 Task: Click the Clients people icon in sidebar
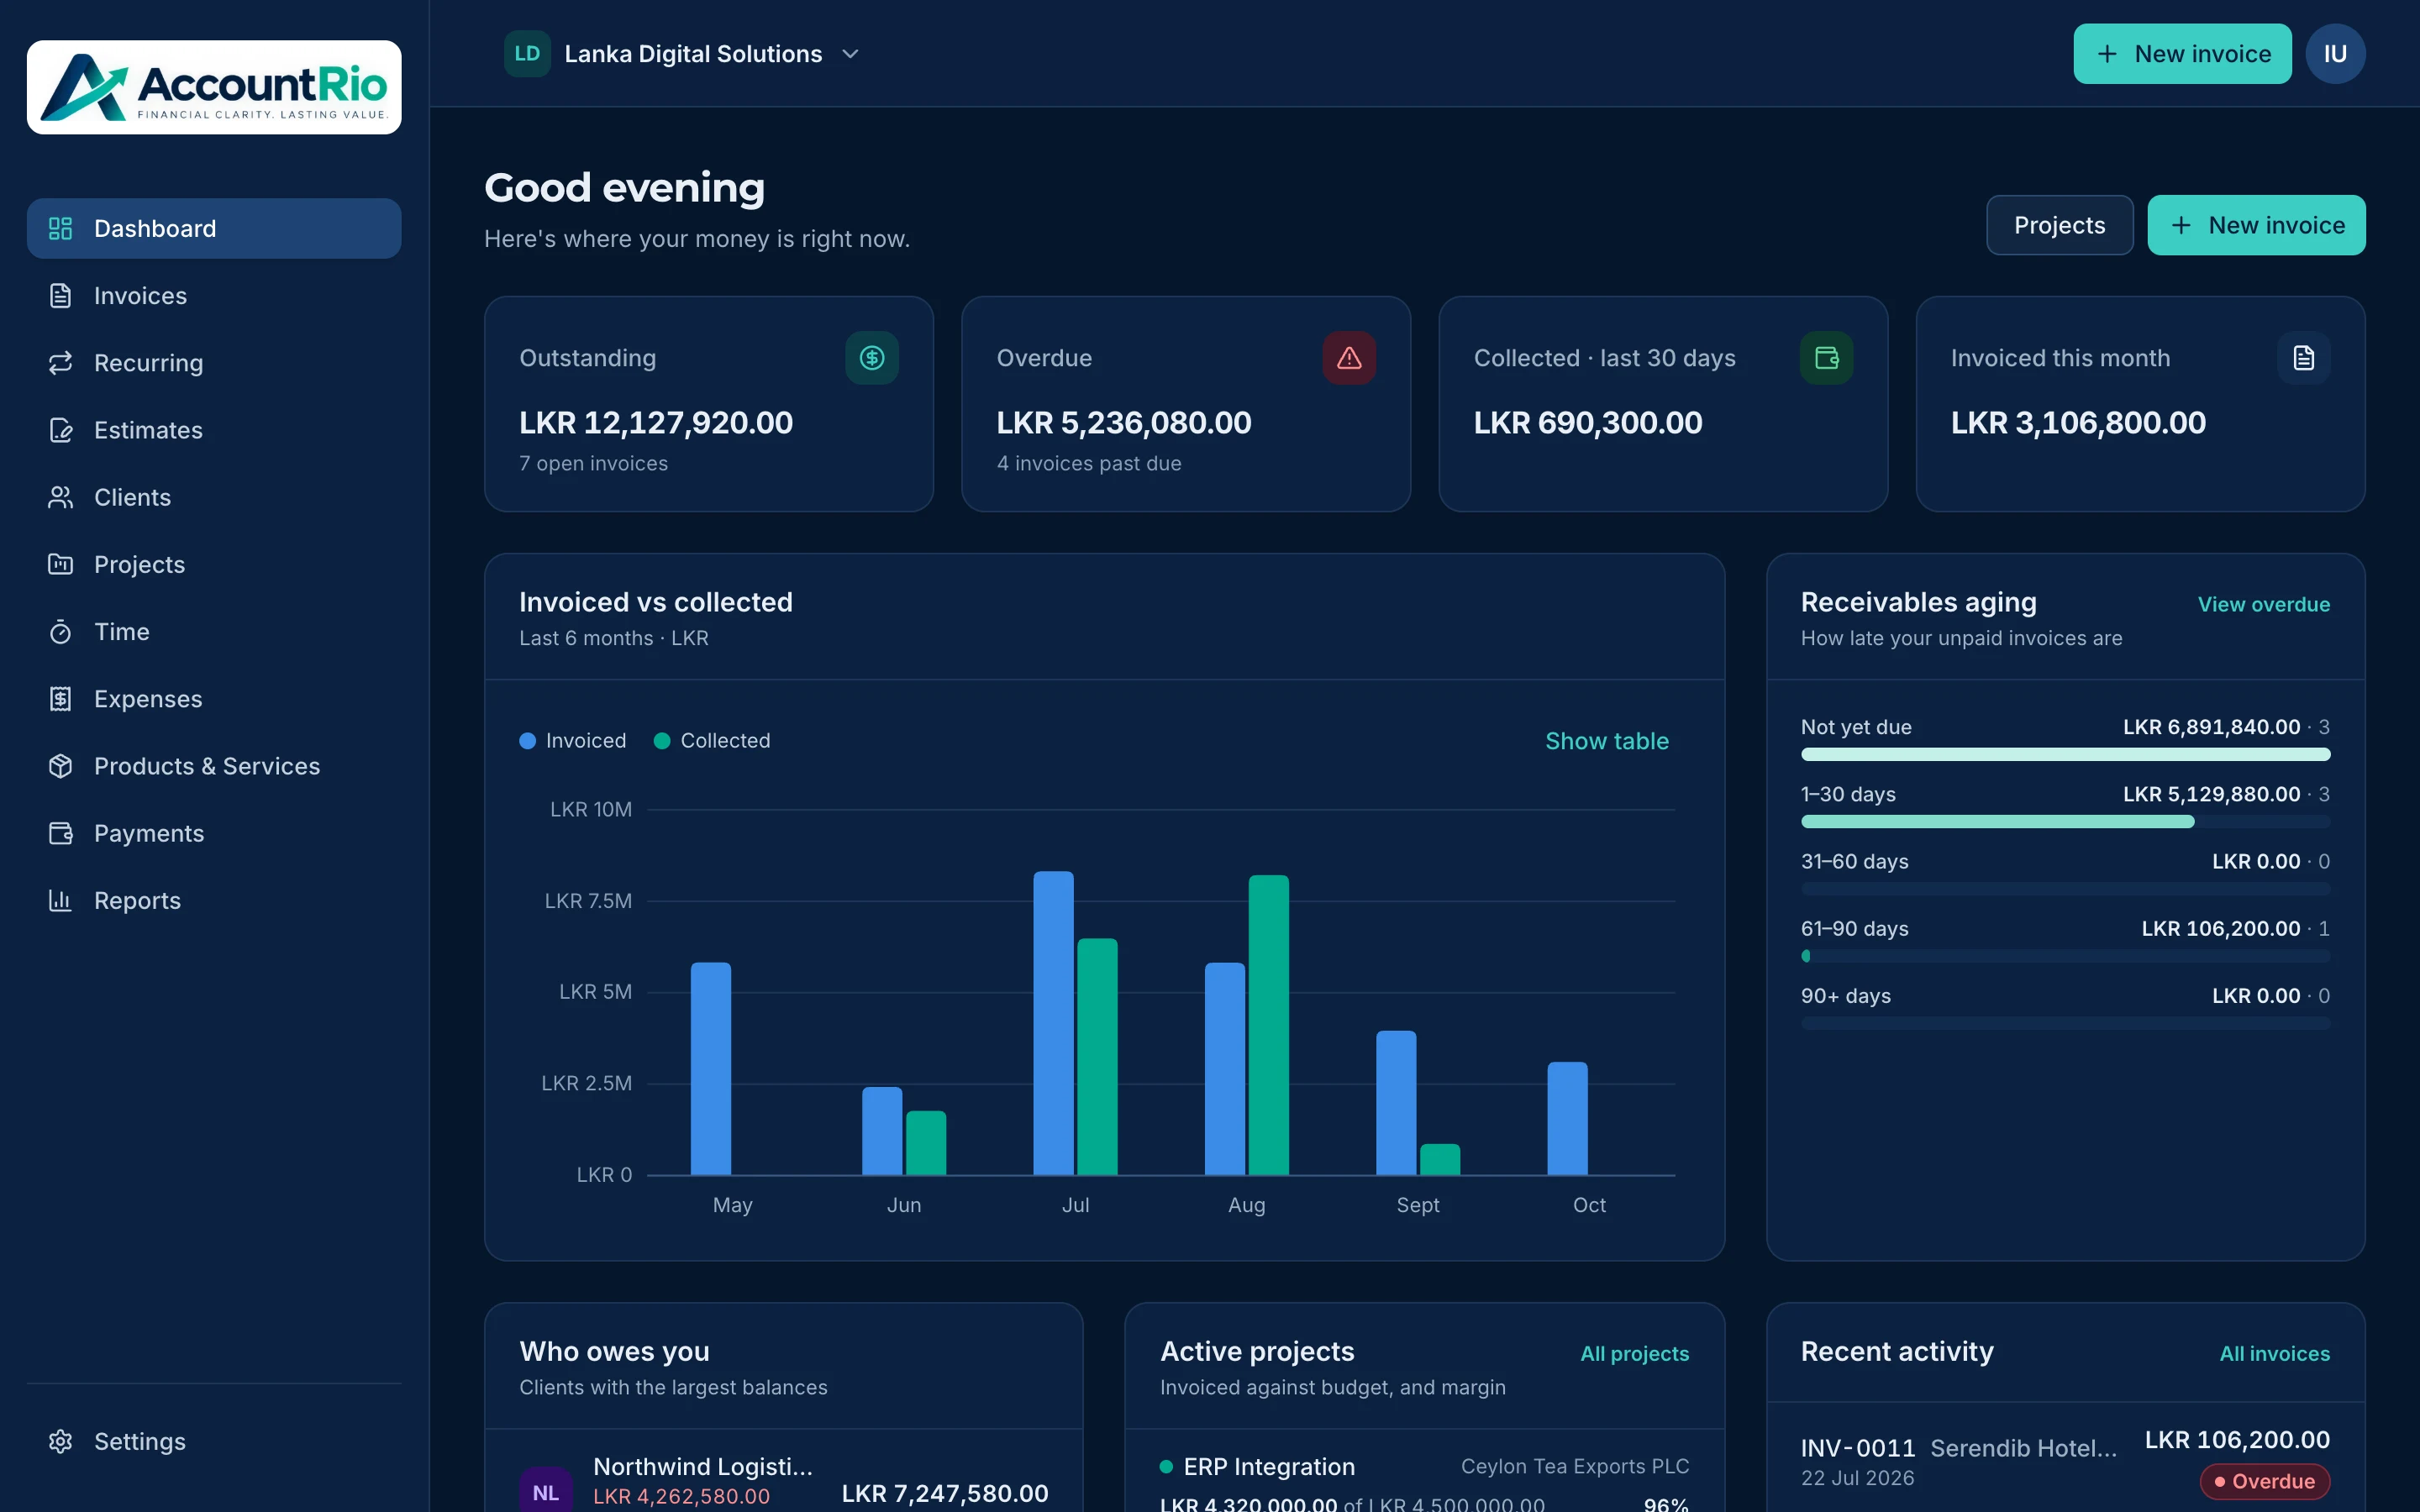(60, 497)
